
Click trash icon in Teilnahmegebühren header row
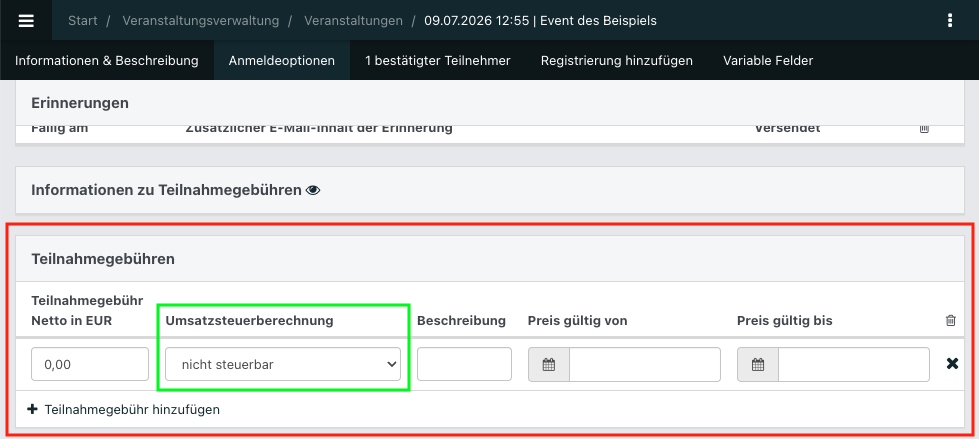click(x=951, y=320)
